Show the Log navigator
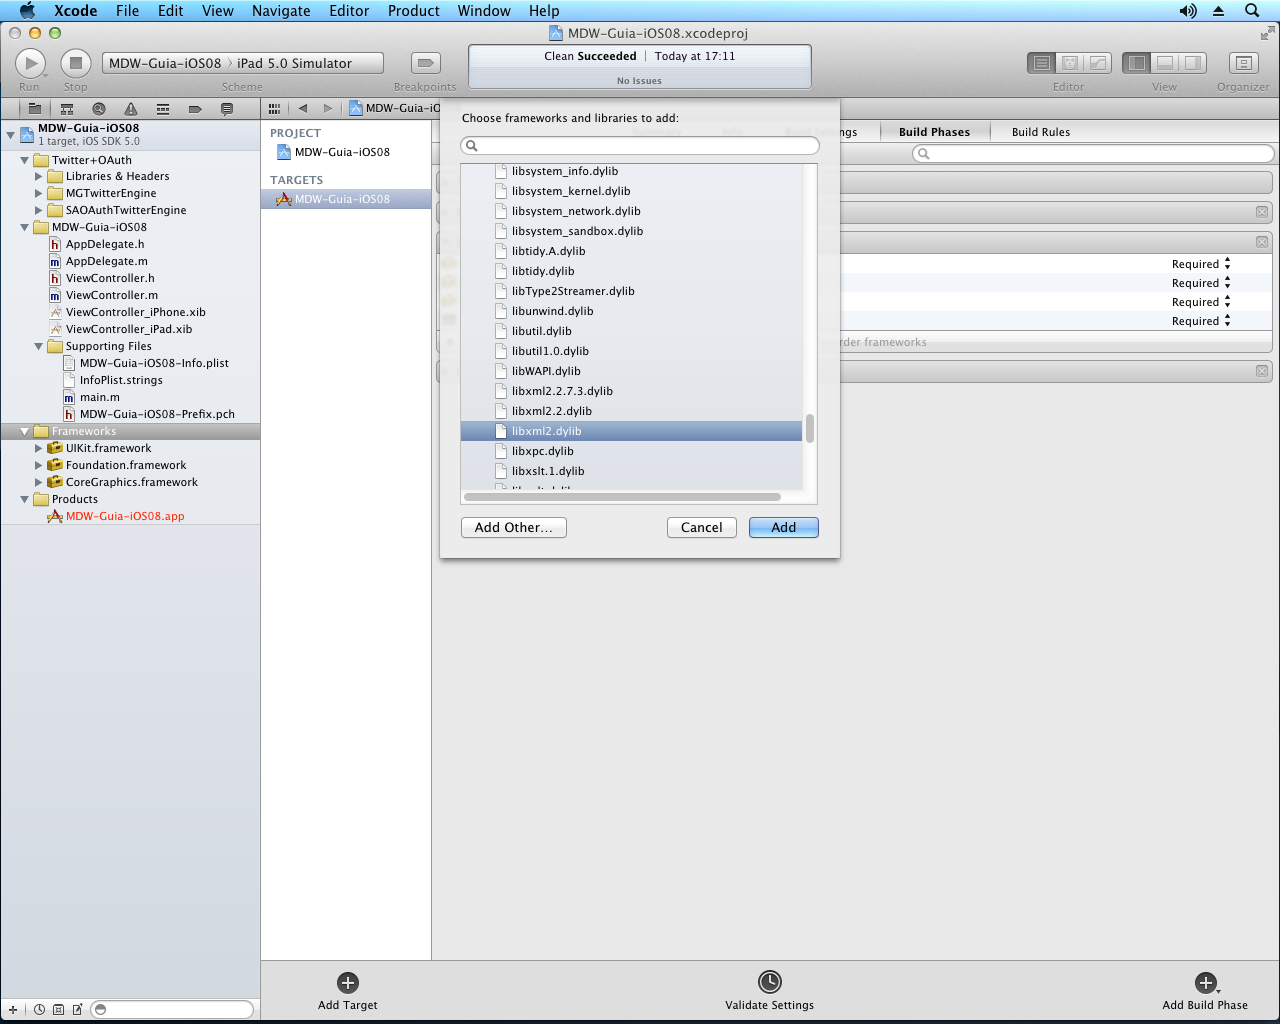The image size is (1280, 1024). tap(227, 109)
